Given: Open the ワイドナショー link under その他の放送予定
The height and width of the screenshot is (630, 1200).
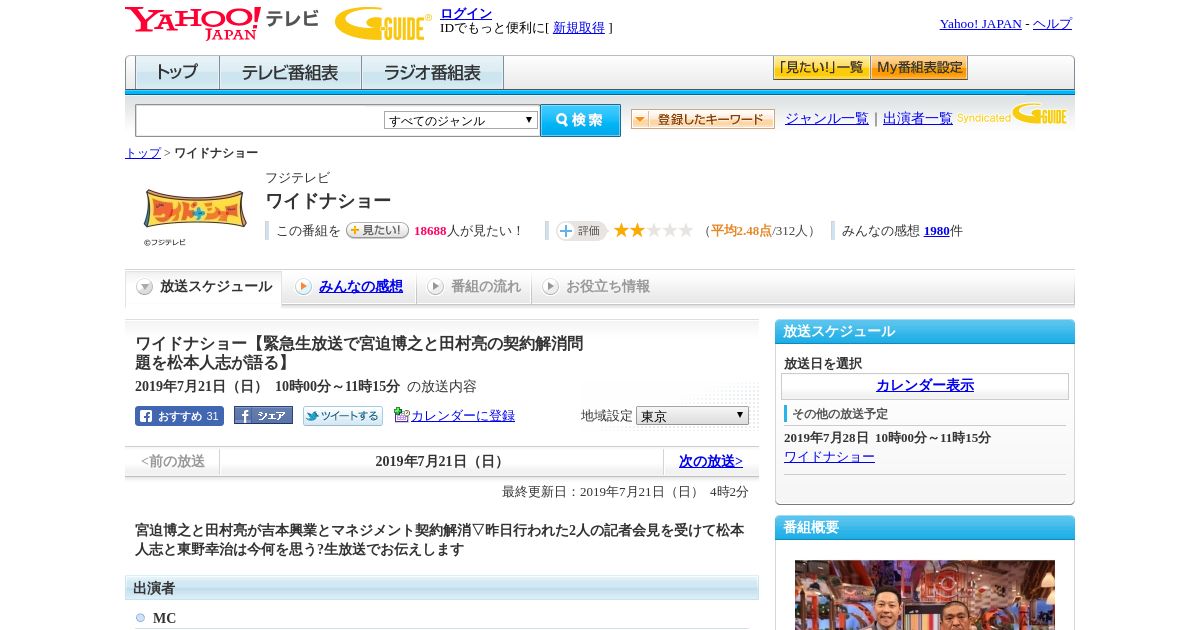Looking at the screenshot, I should (829, 457).
